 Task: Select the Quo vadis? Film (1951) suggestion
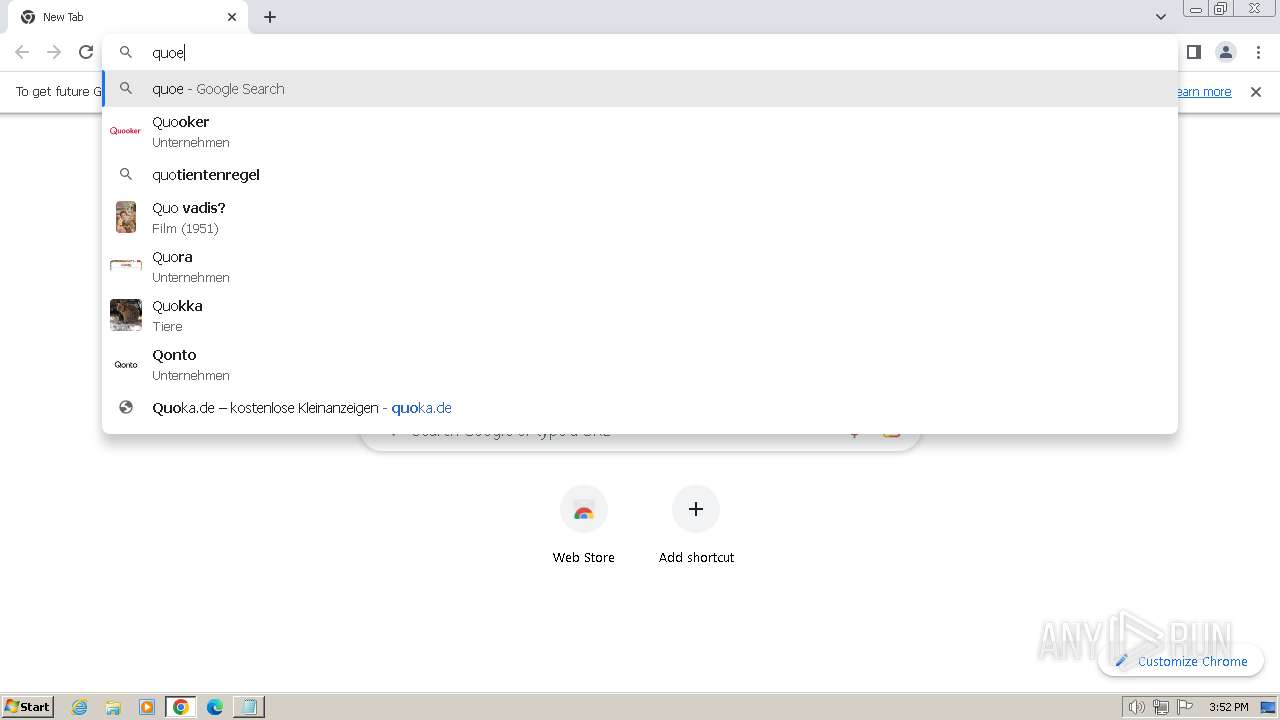(640, 217)
